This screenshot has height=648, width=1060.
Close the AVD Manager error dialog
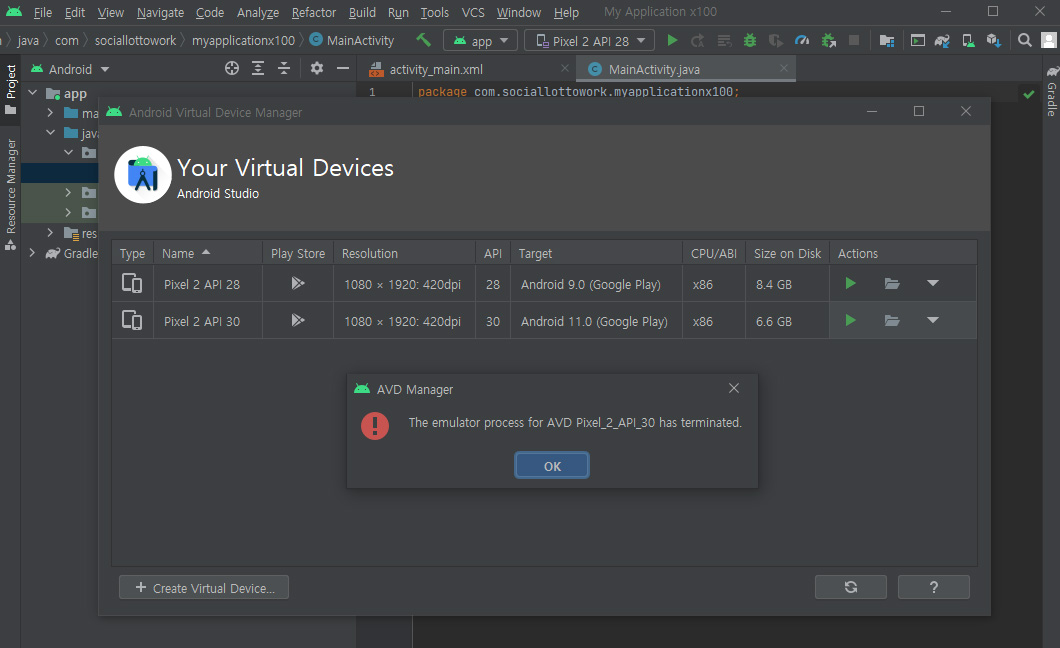pyautogui.click(x=733, y=388)
